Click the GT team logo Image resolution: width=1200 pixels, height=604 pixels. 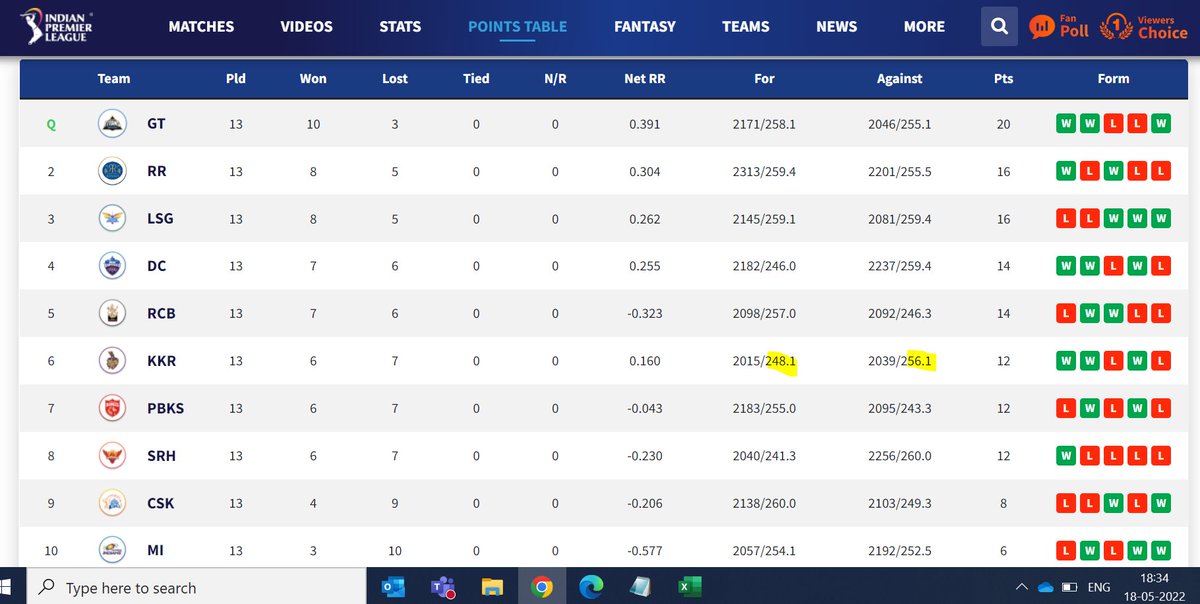(112, 124)
